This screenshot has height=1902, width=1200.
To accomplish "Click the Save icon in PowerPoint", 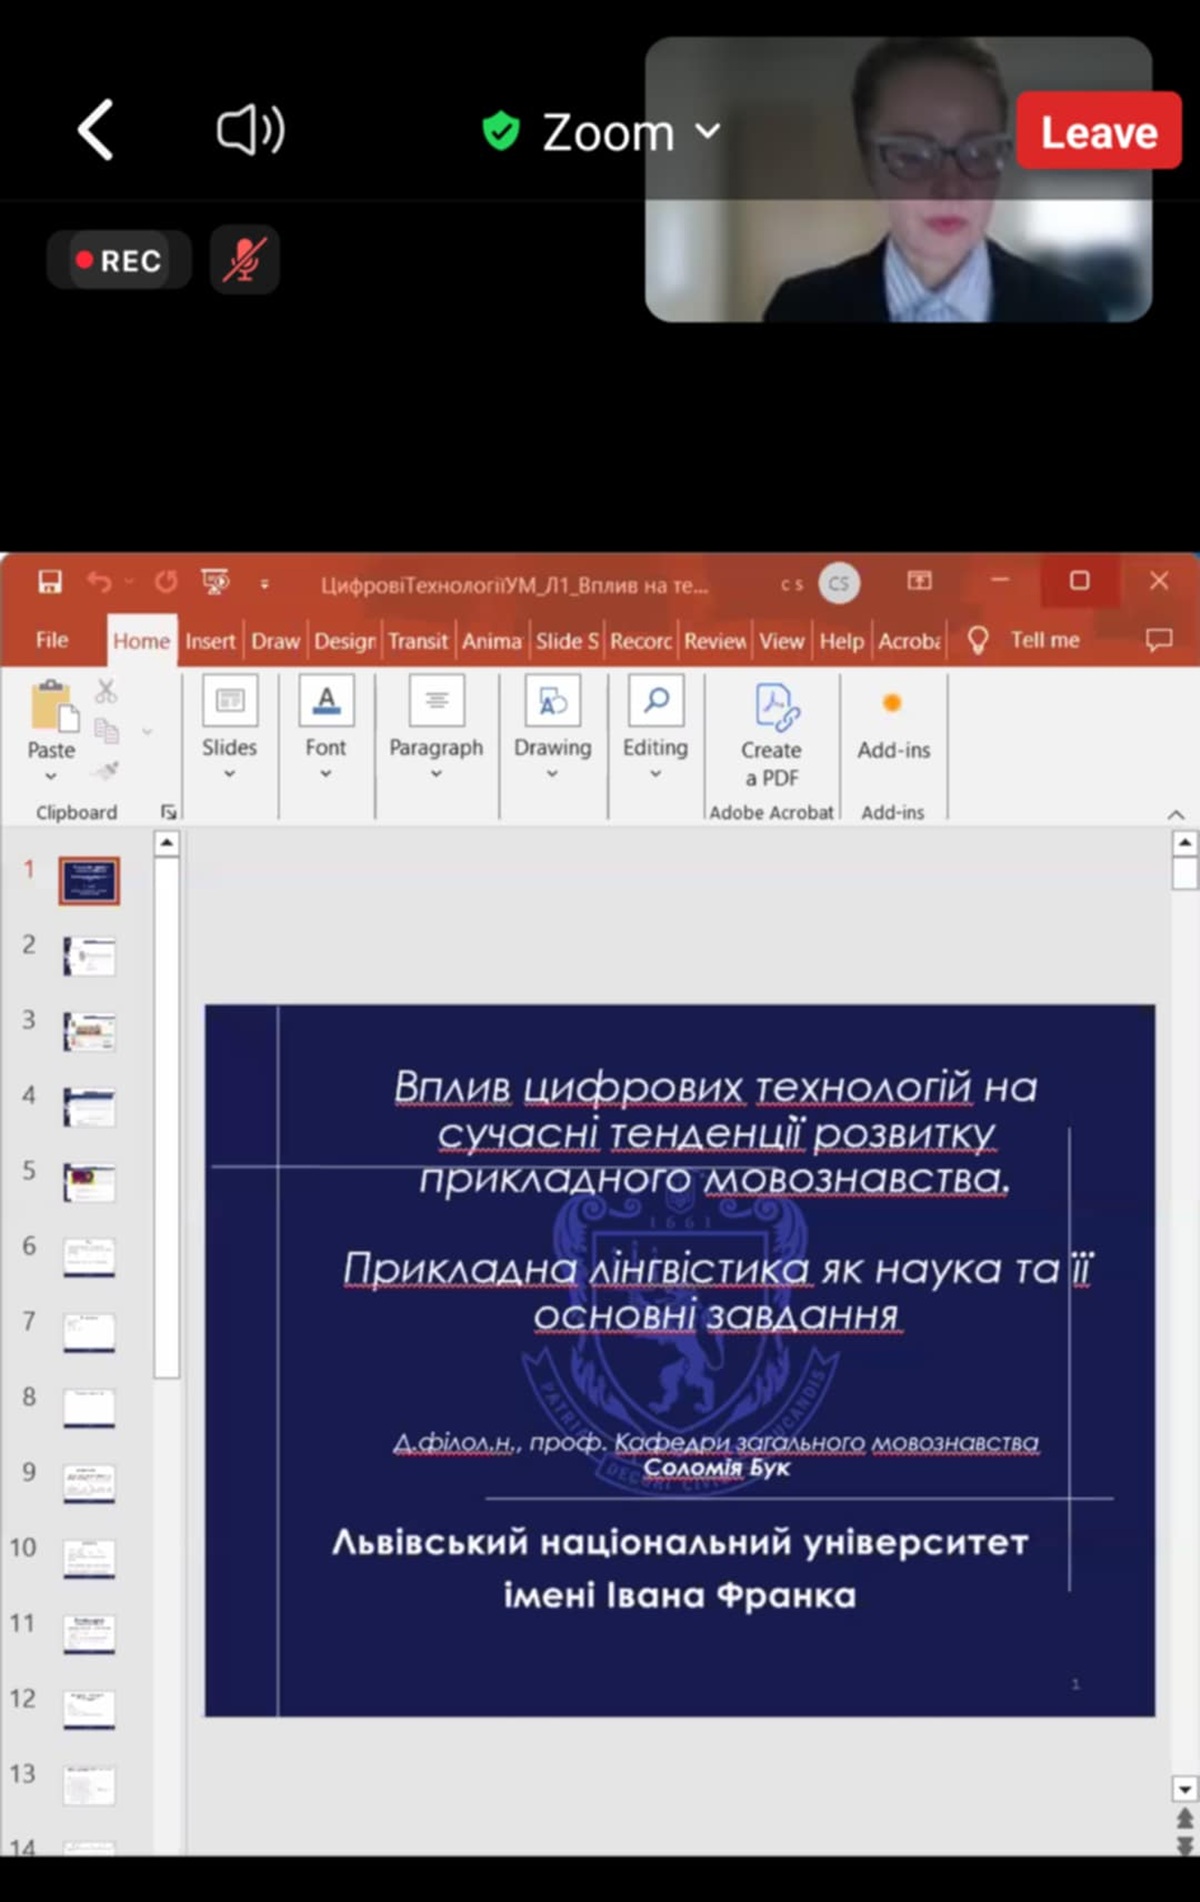I will tap(50, 582).
